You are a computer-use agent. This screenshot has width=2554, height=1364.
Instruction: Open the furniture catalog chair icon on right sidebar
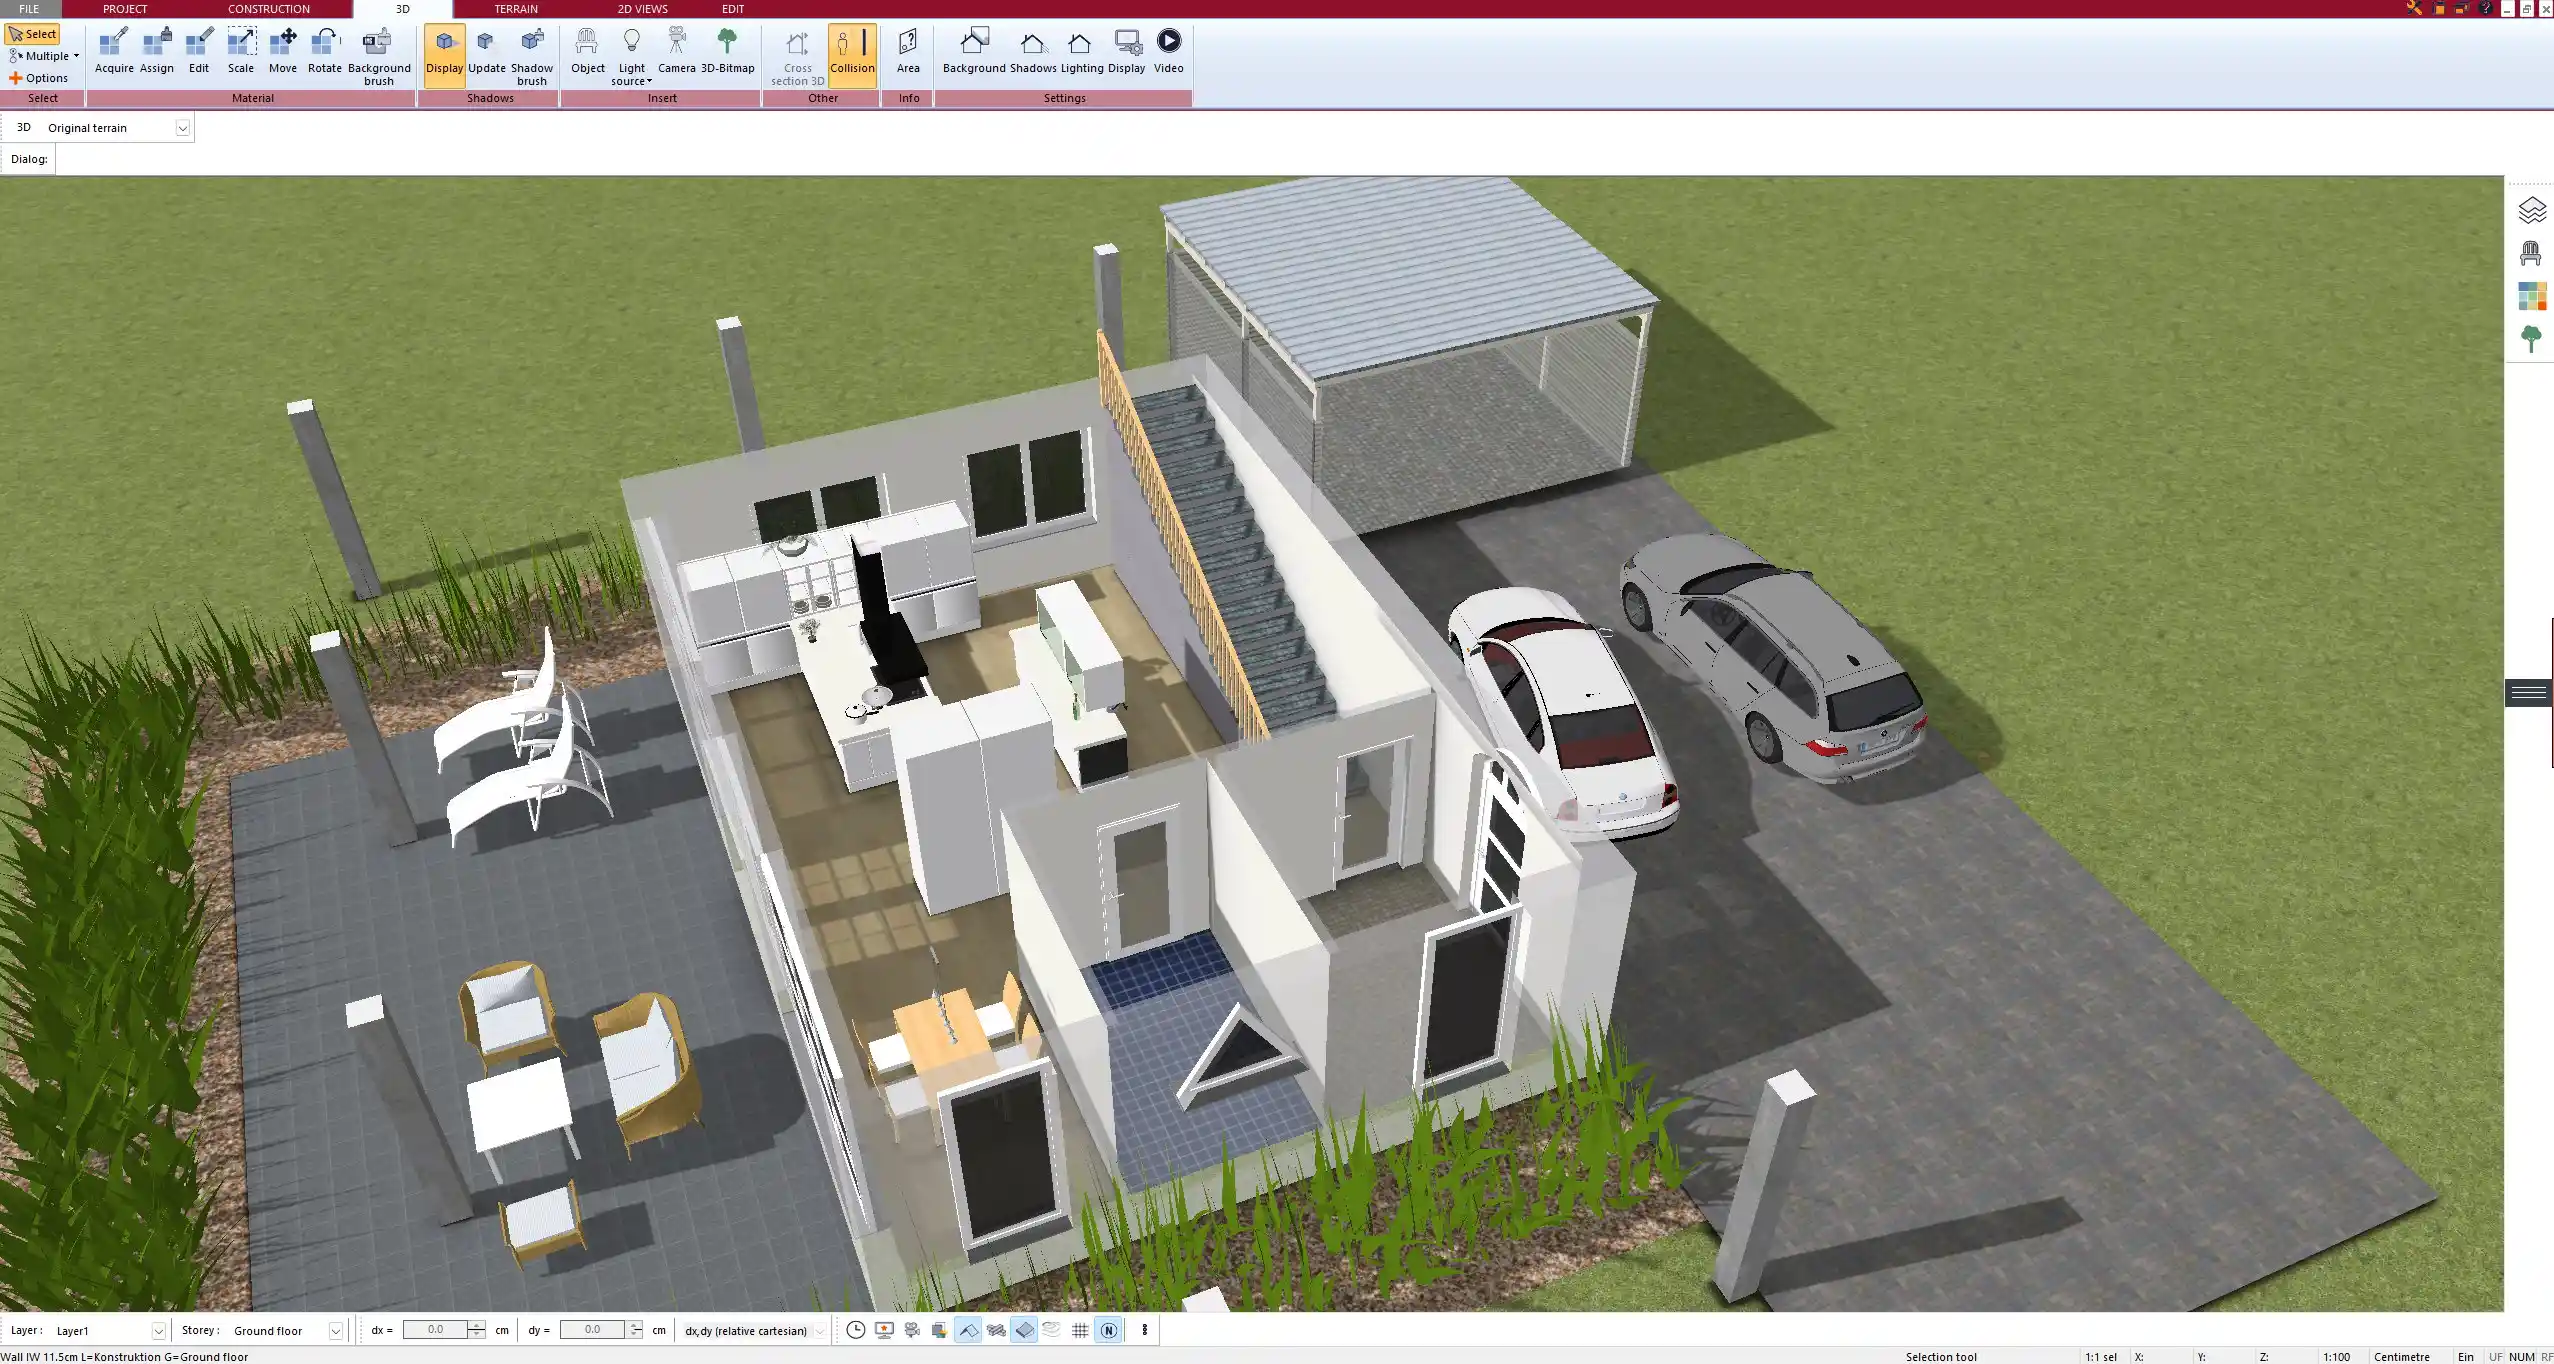[2532, 252]
